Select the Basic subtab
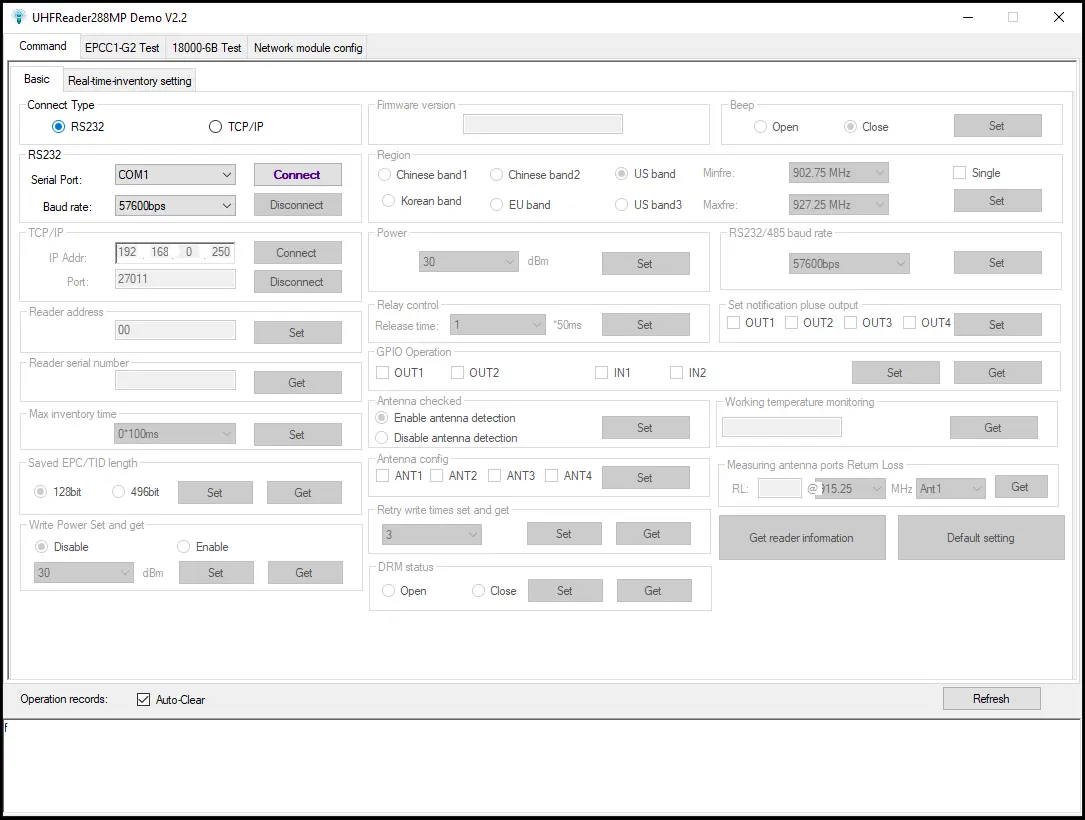 tap(37, 79)
